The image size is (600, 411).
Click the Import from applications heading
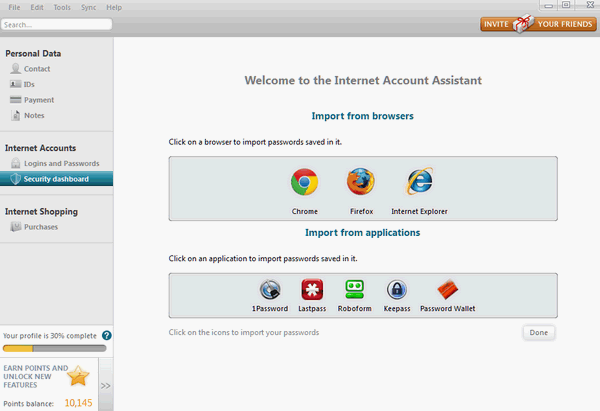click(x=362, y=233)
